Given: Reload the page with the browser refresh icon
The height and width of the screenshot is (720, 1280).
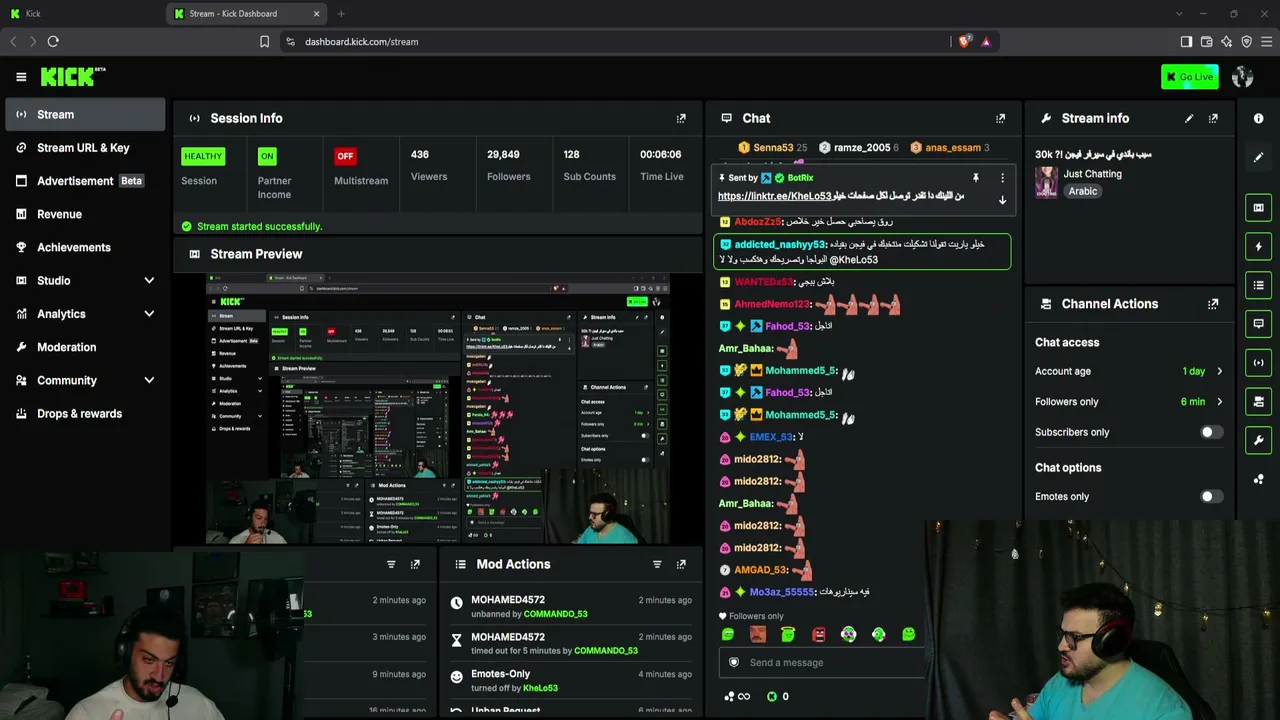Looking at the screenshot, I should coord(53,42).
